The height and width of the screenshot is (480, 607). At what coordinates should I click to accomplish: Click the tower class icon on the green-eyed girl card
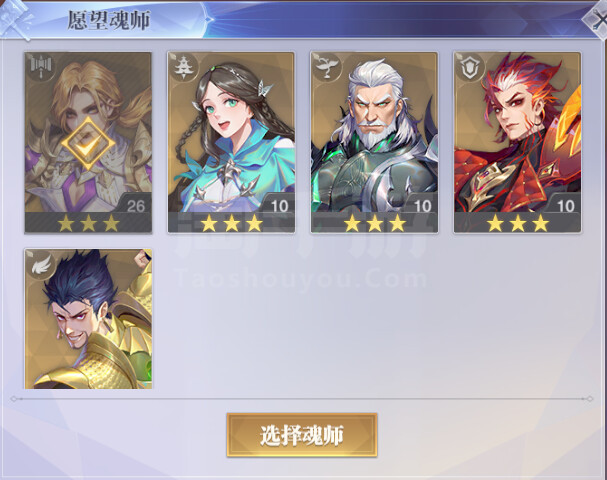point(182,67)
